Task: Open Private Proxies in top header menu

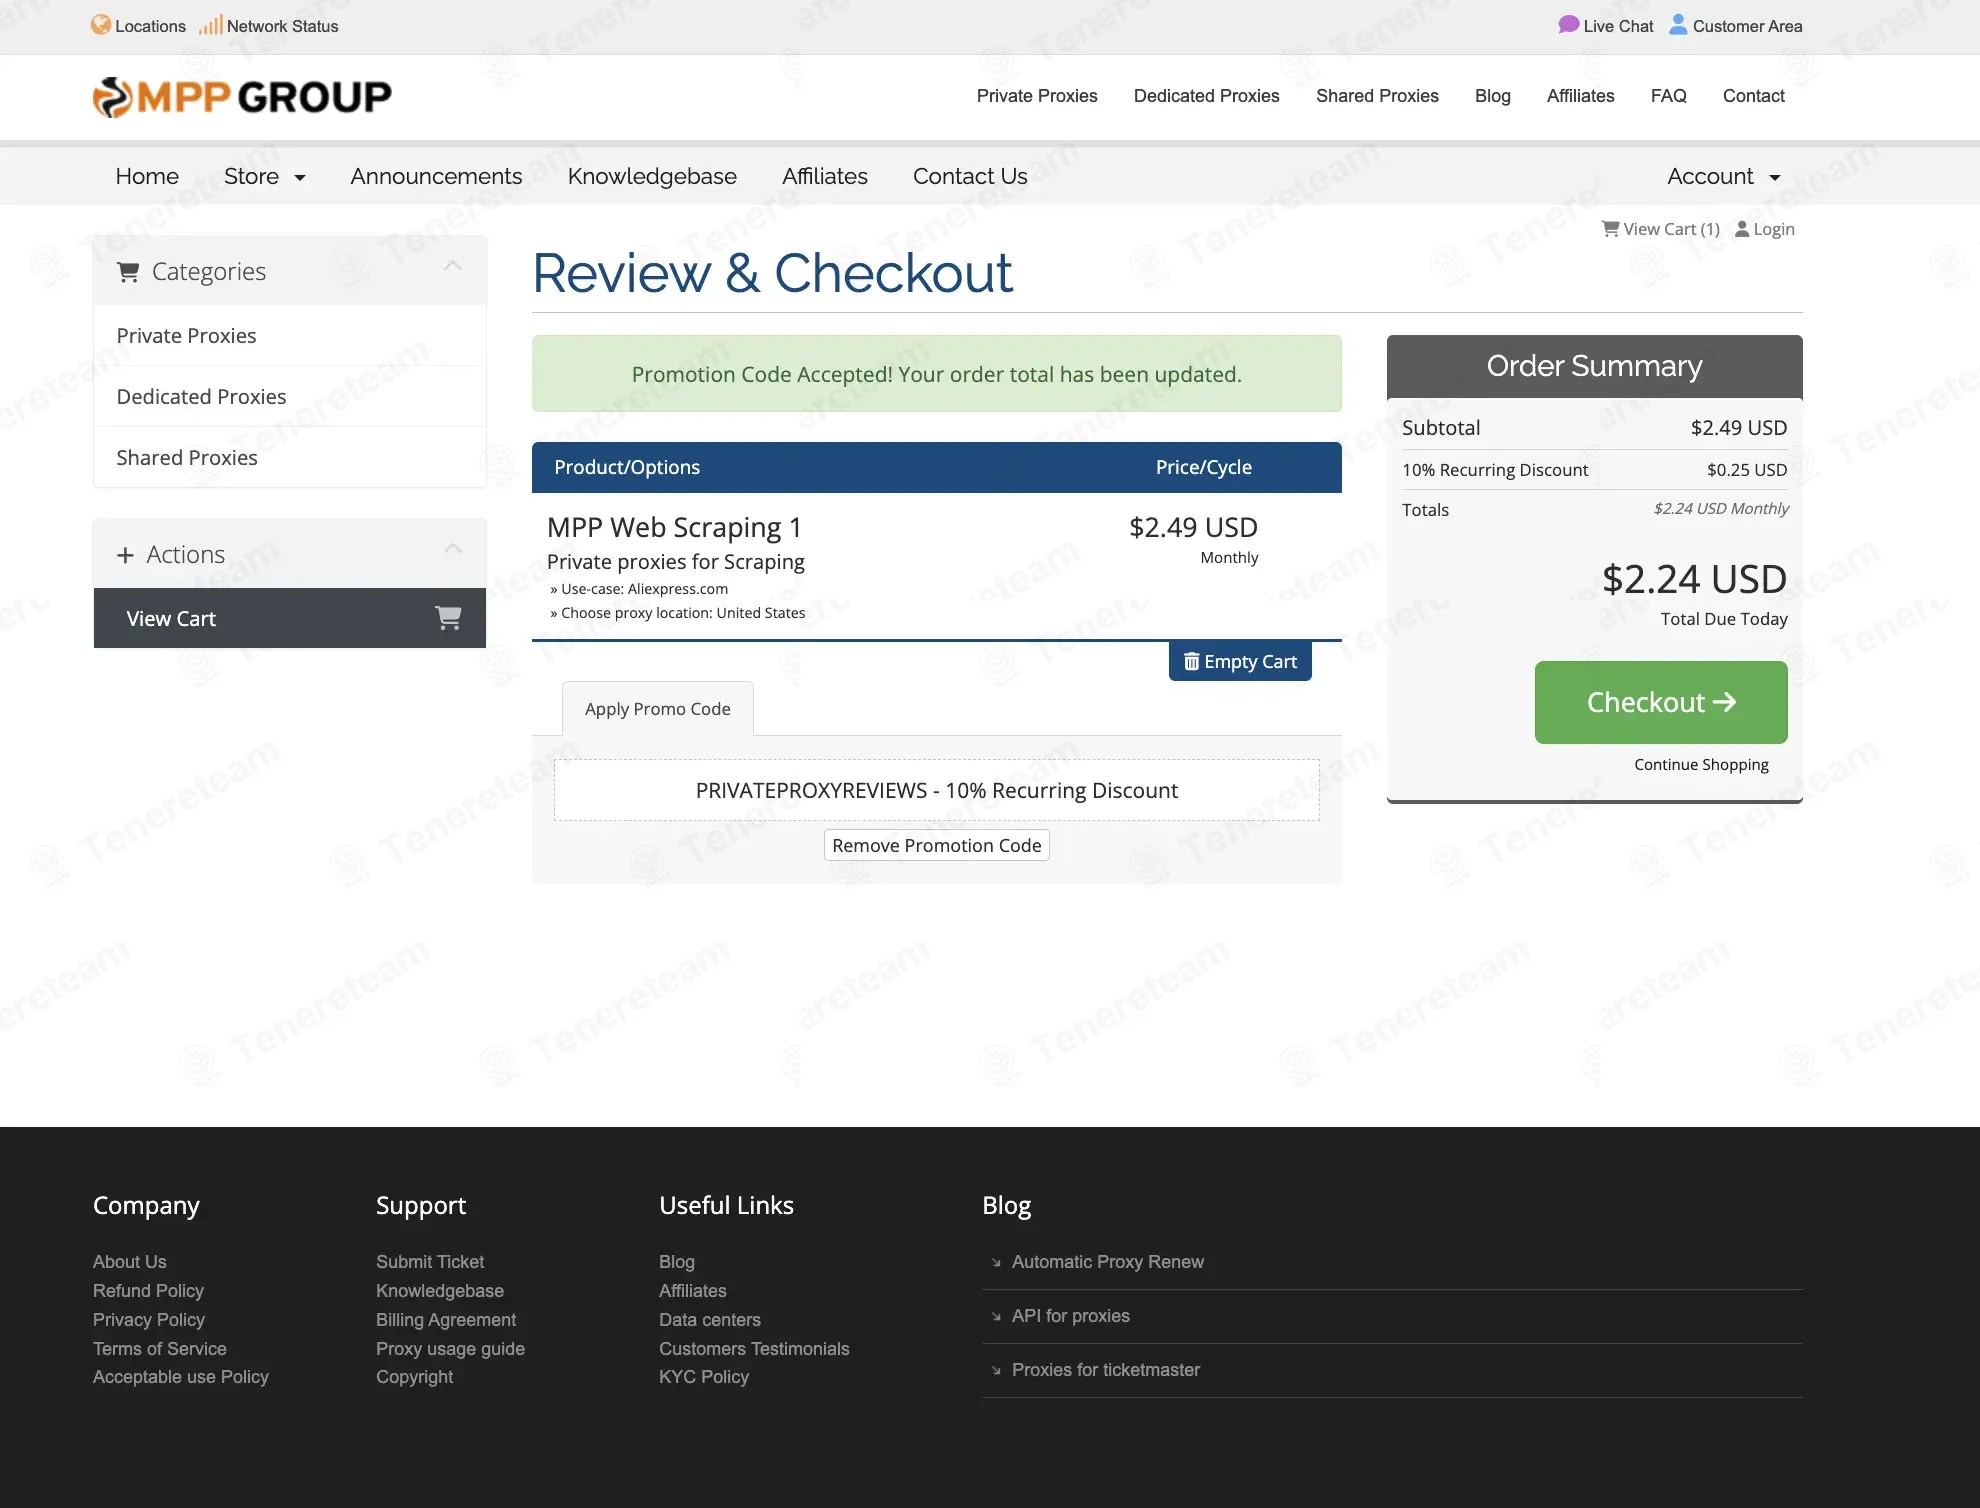Action: pos(1037,96)
